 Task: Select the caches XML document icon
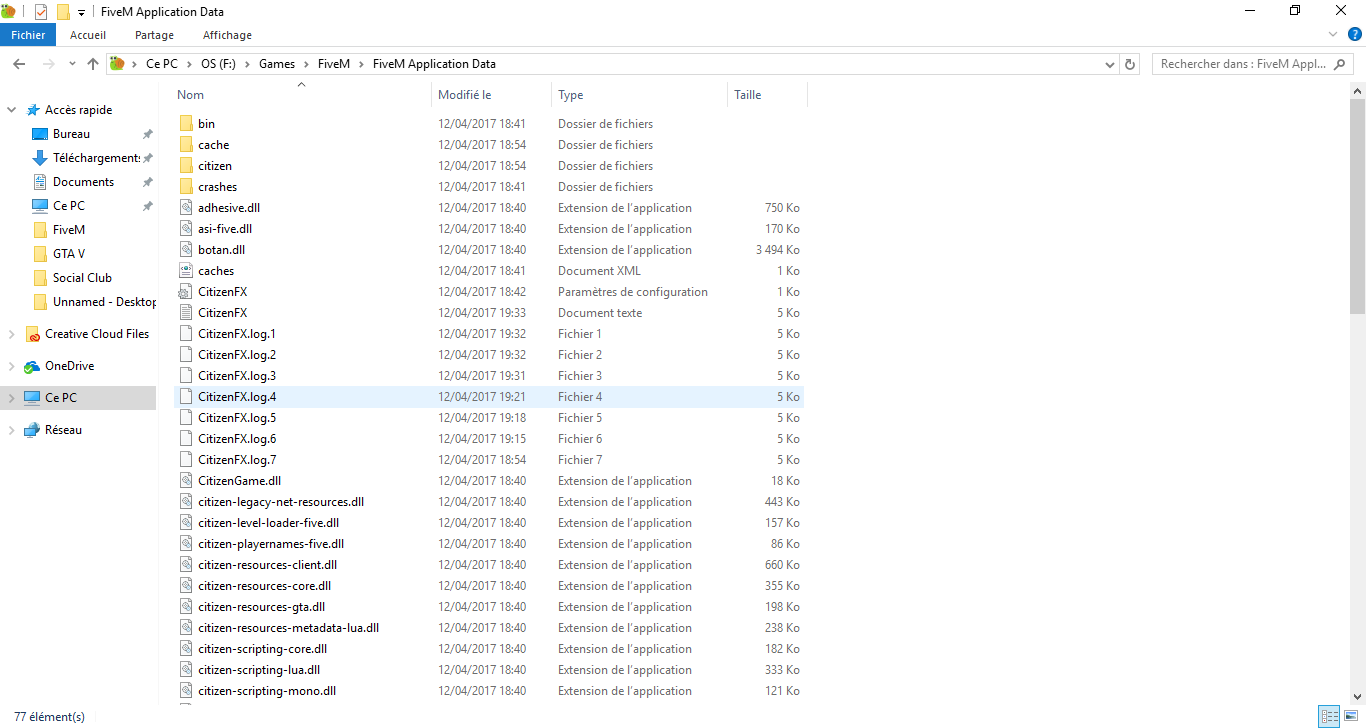coord(186,271)
